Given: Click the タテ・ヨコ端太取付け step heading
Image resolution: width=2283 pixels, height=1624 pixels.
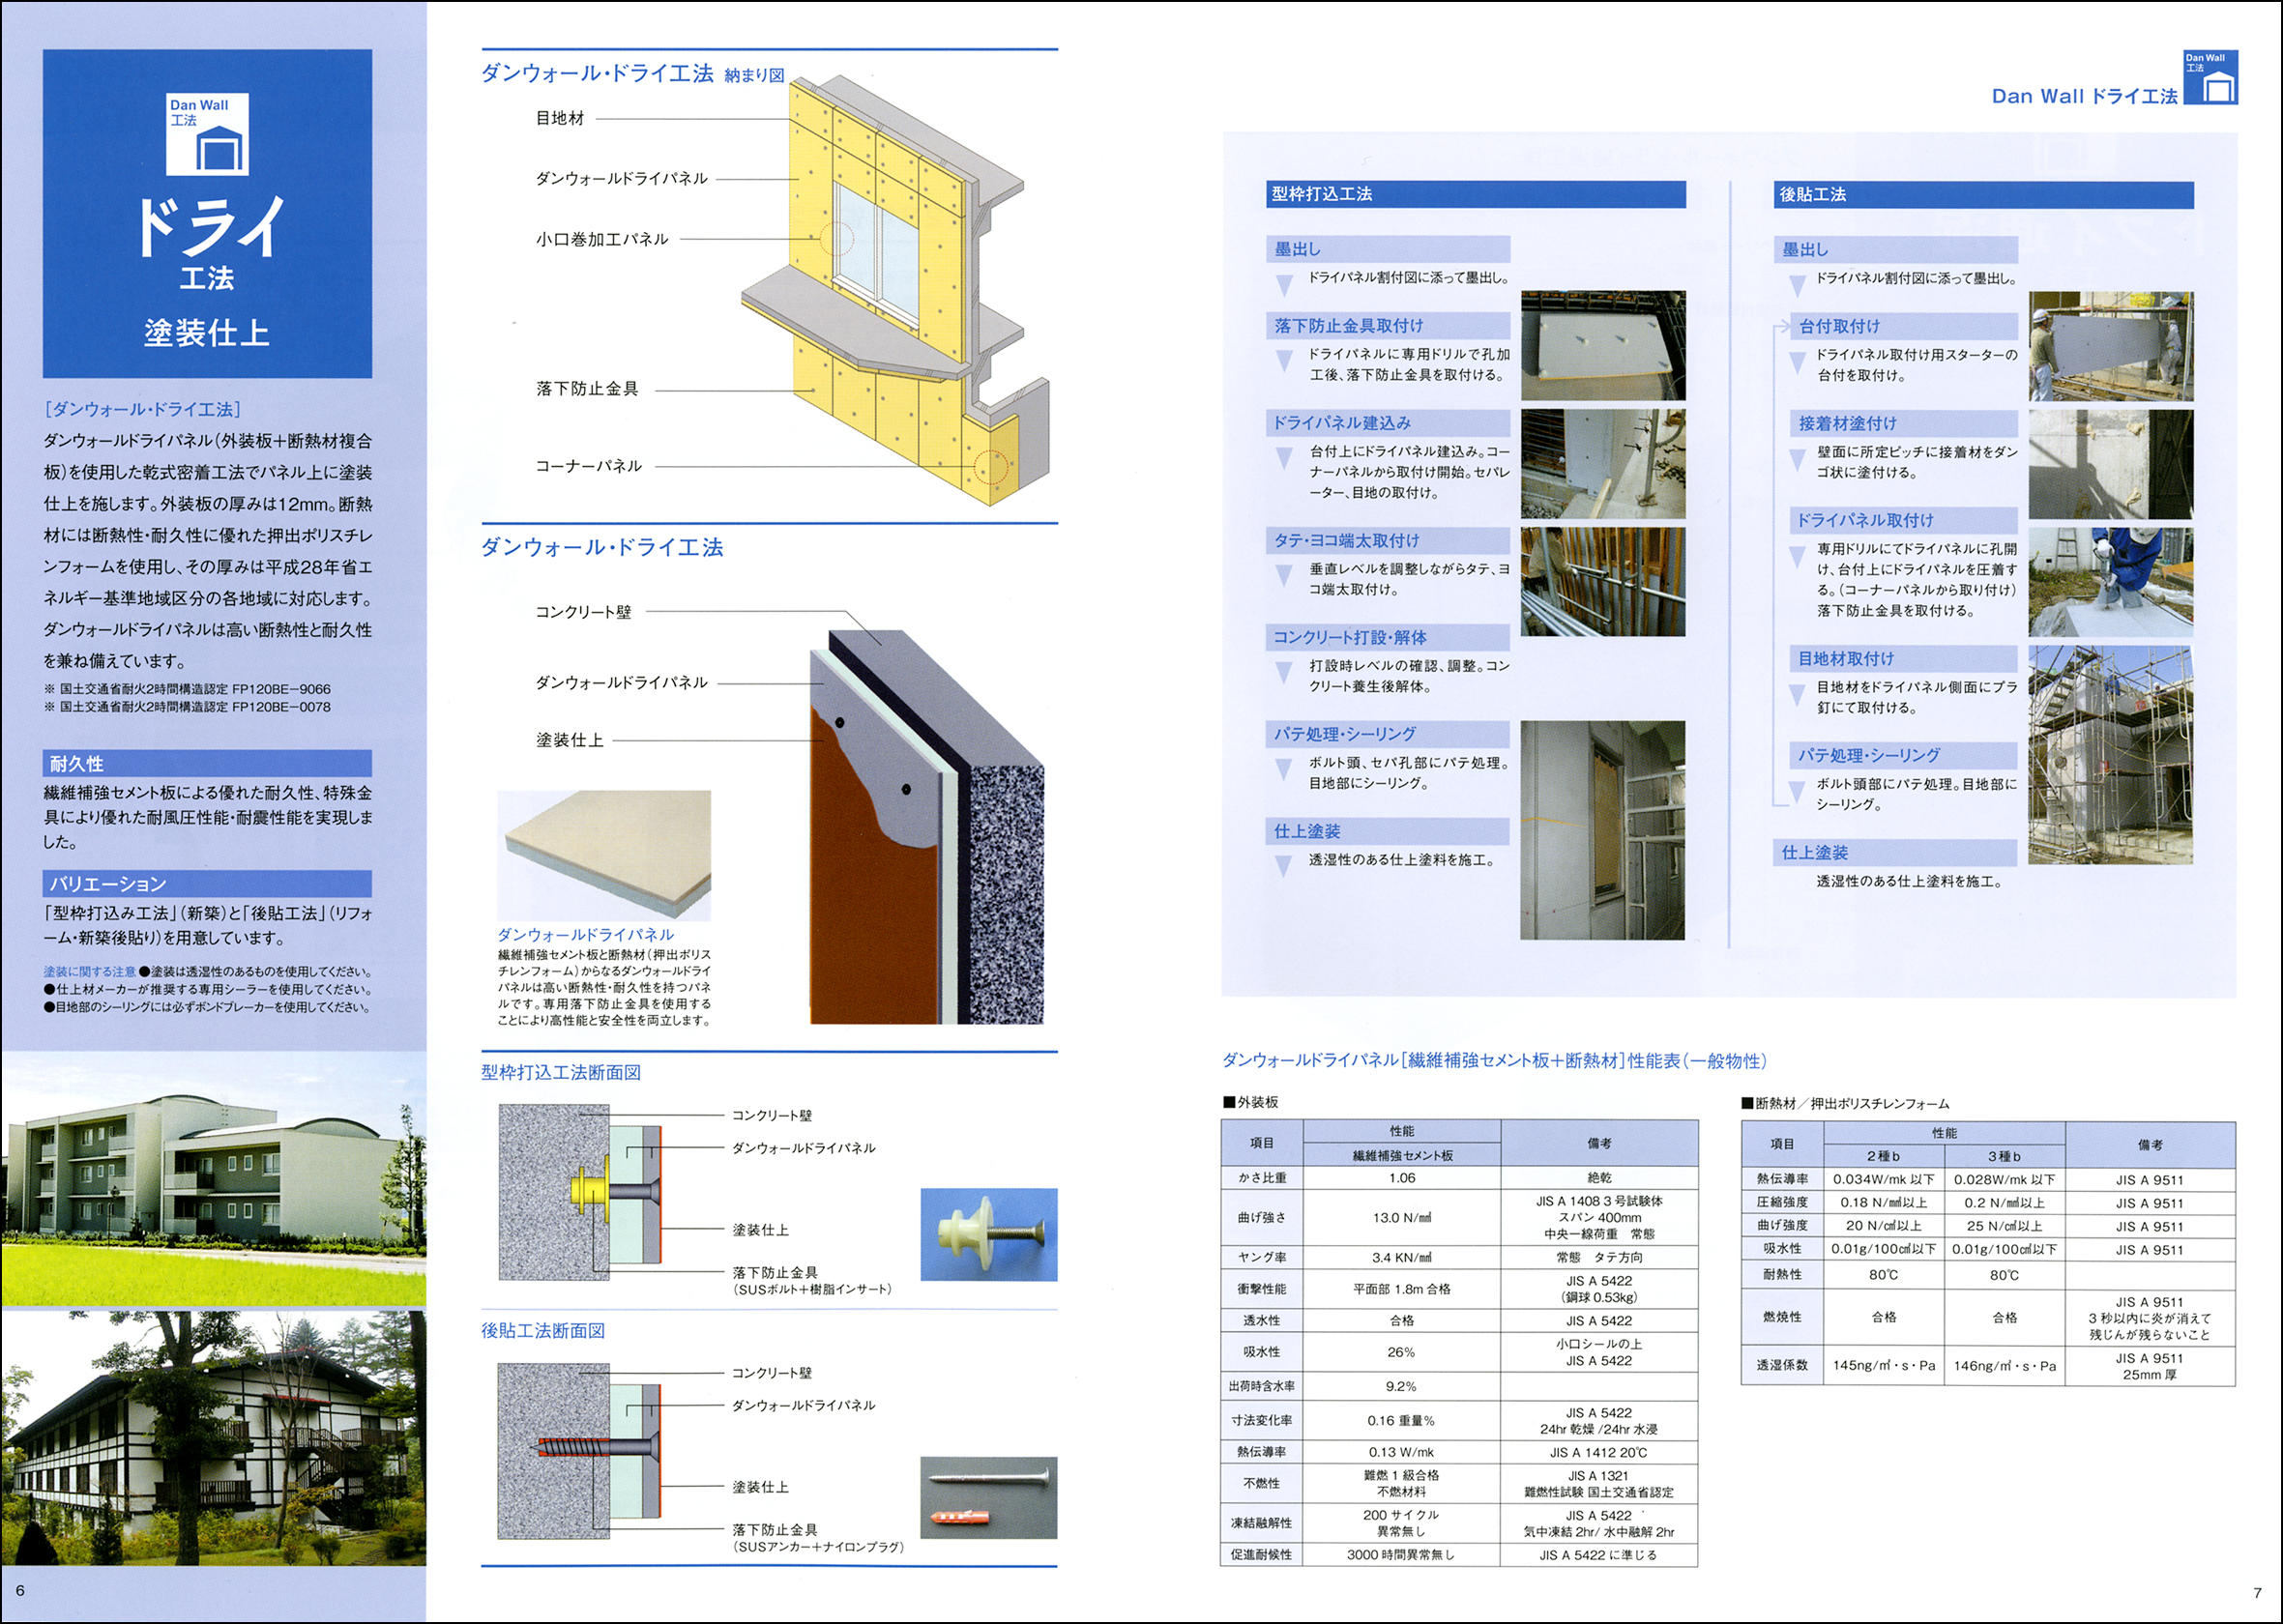Looking at the screenshot, I should pyautogui.click(x=1388, y=540).
